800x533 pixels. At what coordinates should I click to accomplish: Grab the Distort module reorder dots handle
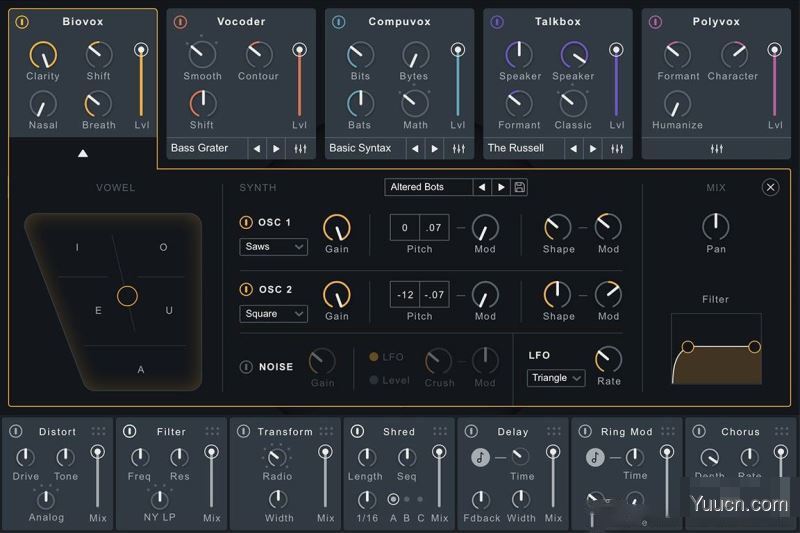(98, 432)
